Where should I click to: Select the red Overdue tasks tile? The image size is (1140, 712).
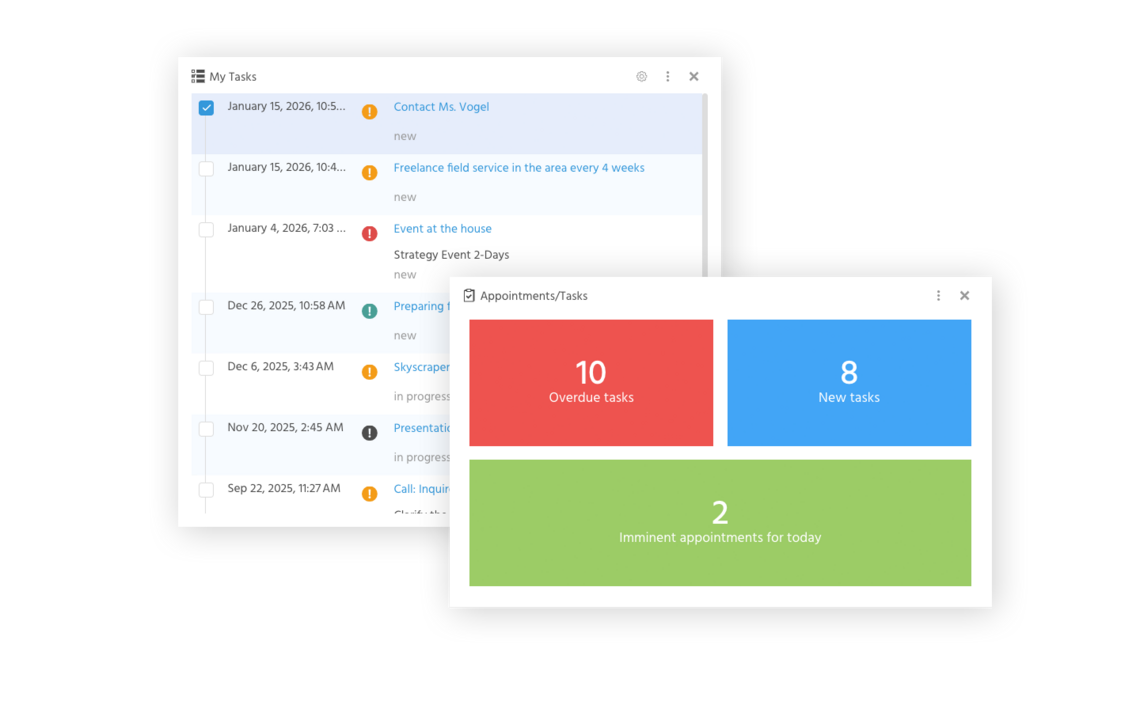[x=591, y=383]
